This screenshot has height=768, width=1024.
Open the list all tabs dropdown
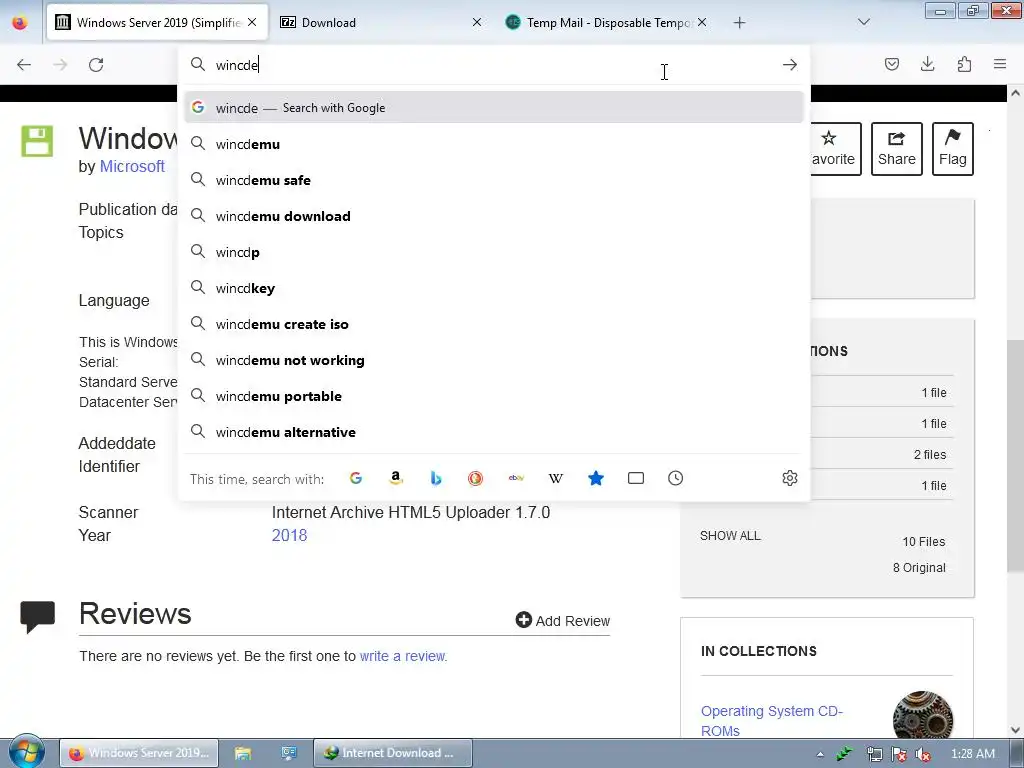863,22
